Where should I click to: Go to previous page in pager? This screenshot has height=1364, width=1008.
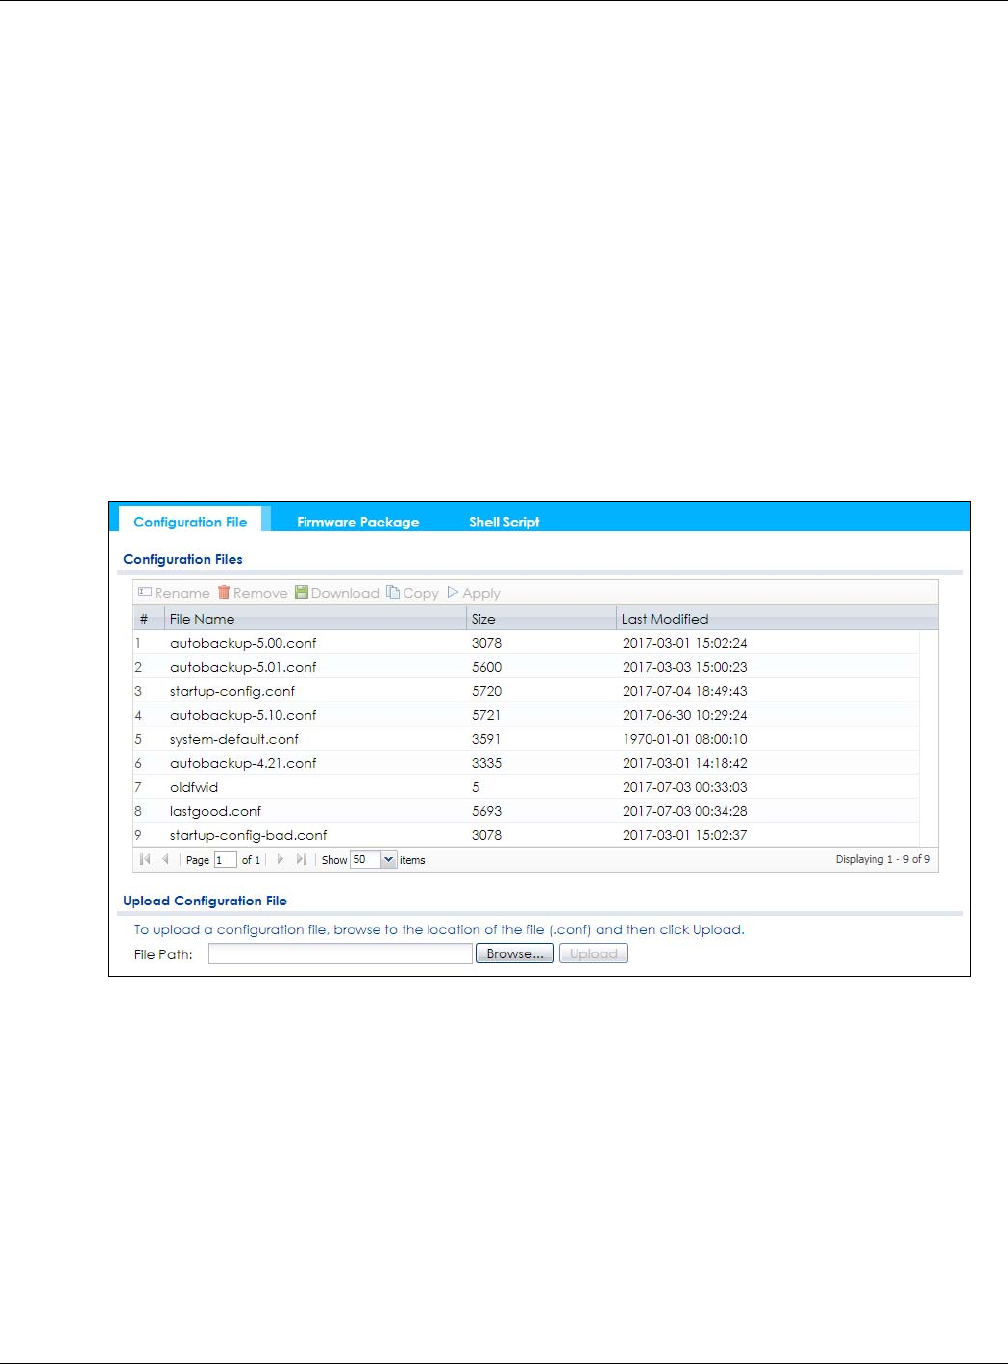tap(165, 859)
